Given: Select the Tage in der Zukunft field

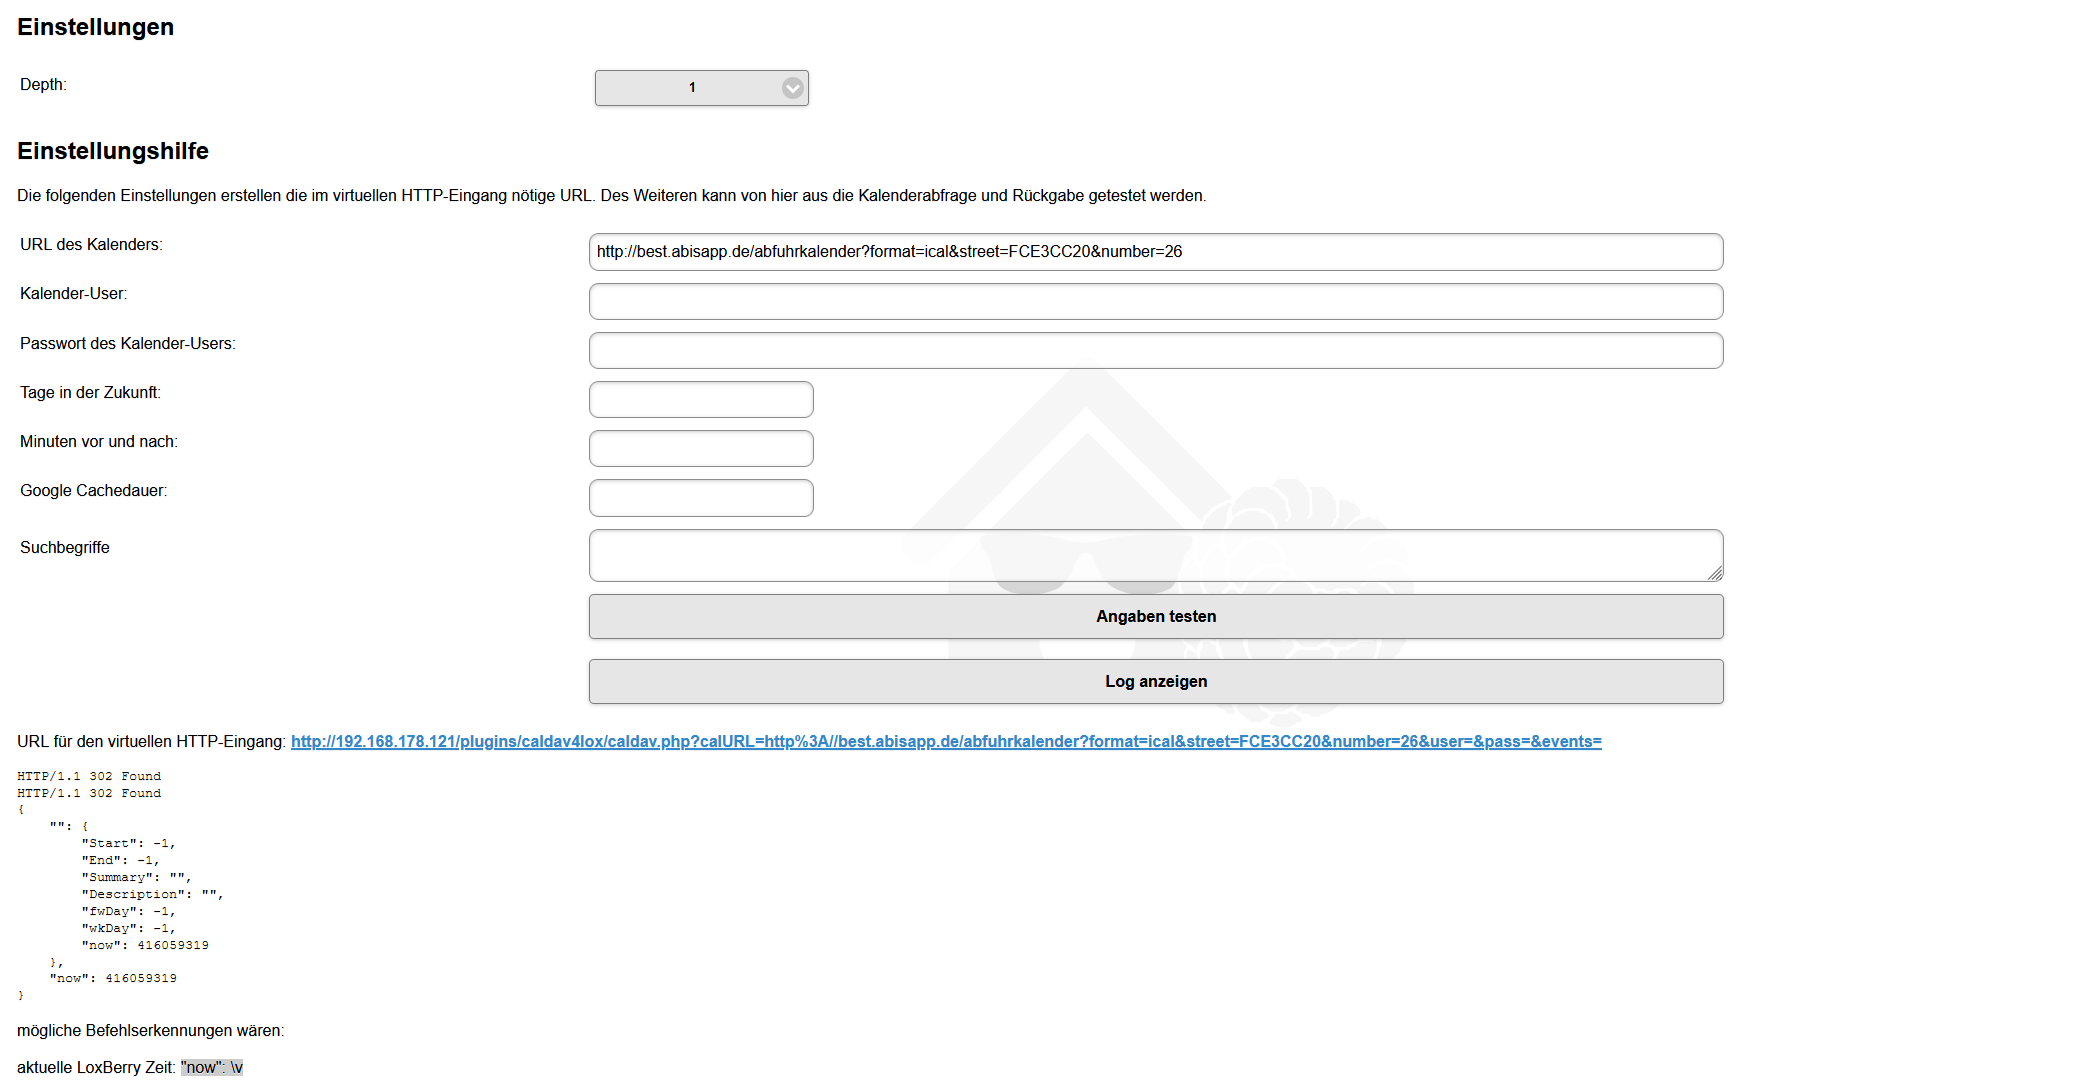Looking at the screenshot, I should (701, 399).
